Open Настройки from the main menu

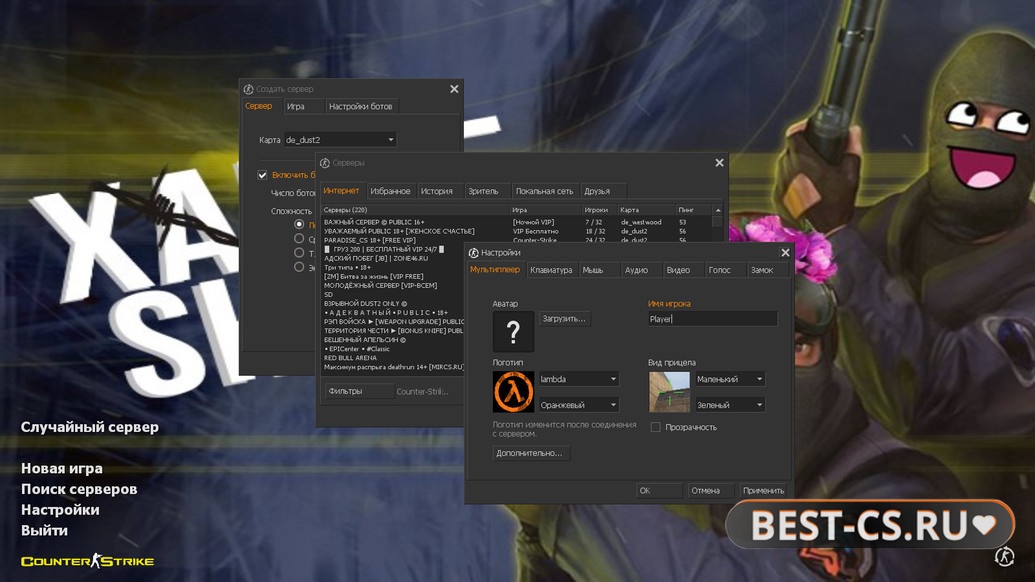(60, 510)
